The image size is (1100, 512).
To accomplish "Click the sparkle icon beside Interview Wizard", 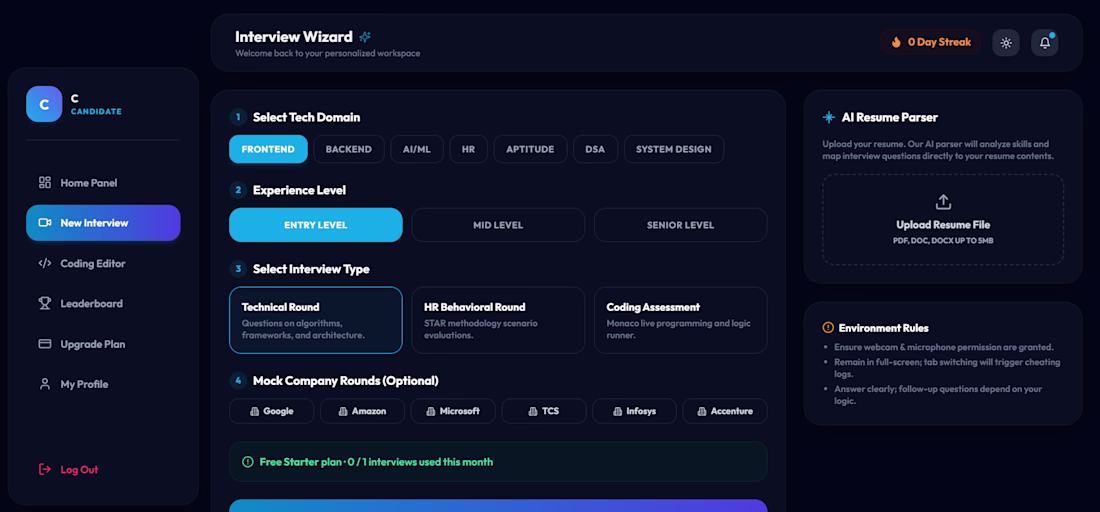I will click(x=365, y=37).
